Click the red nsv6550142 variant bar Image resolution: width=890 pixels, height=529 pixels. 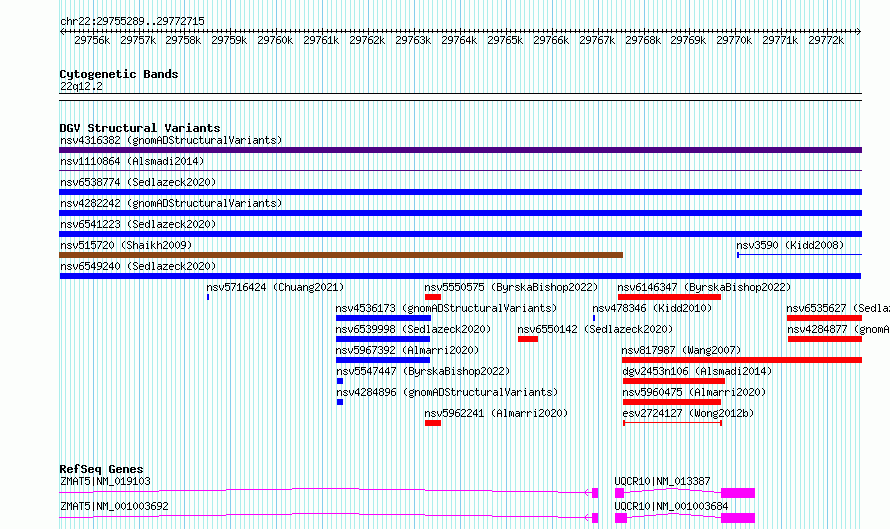coord(528,339)
